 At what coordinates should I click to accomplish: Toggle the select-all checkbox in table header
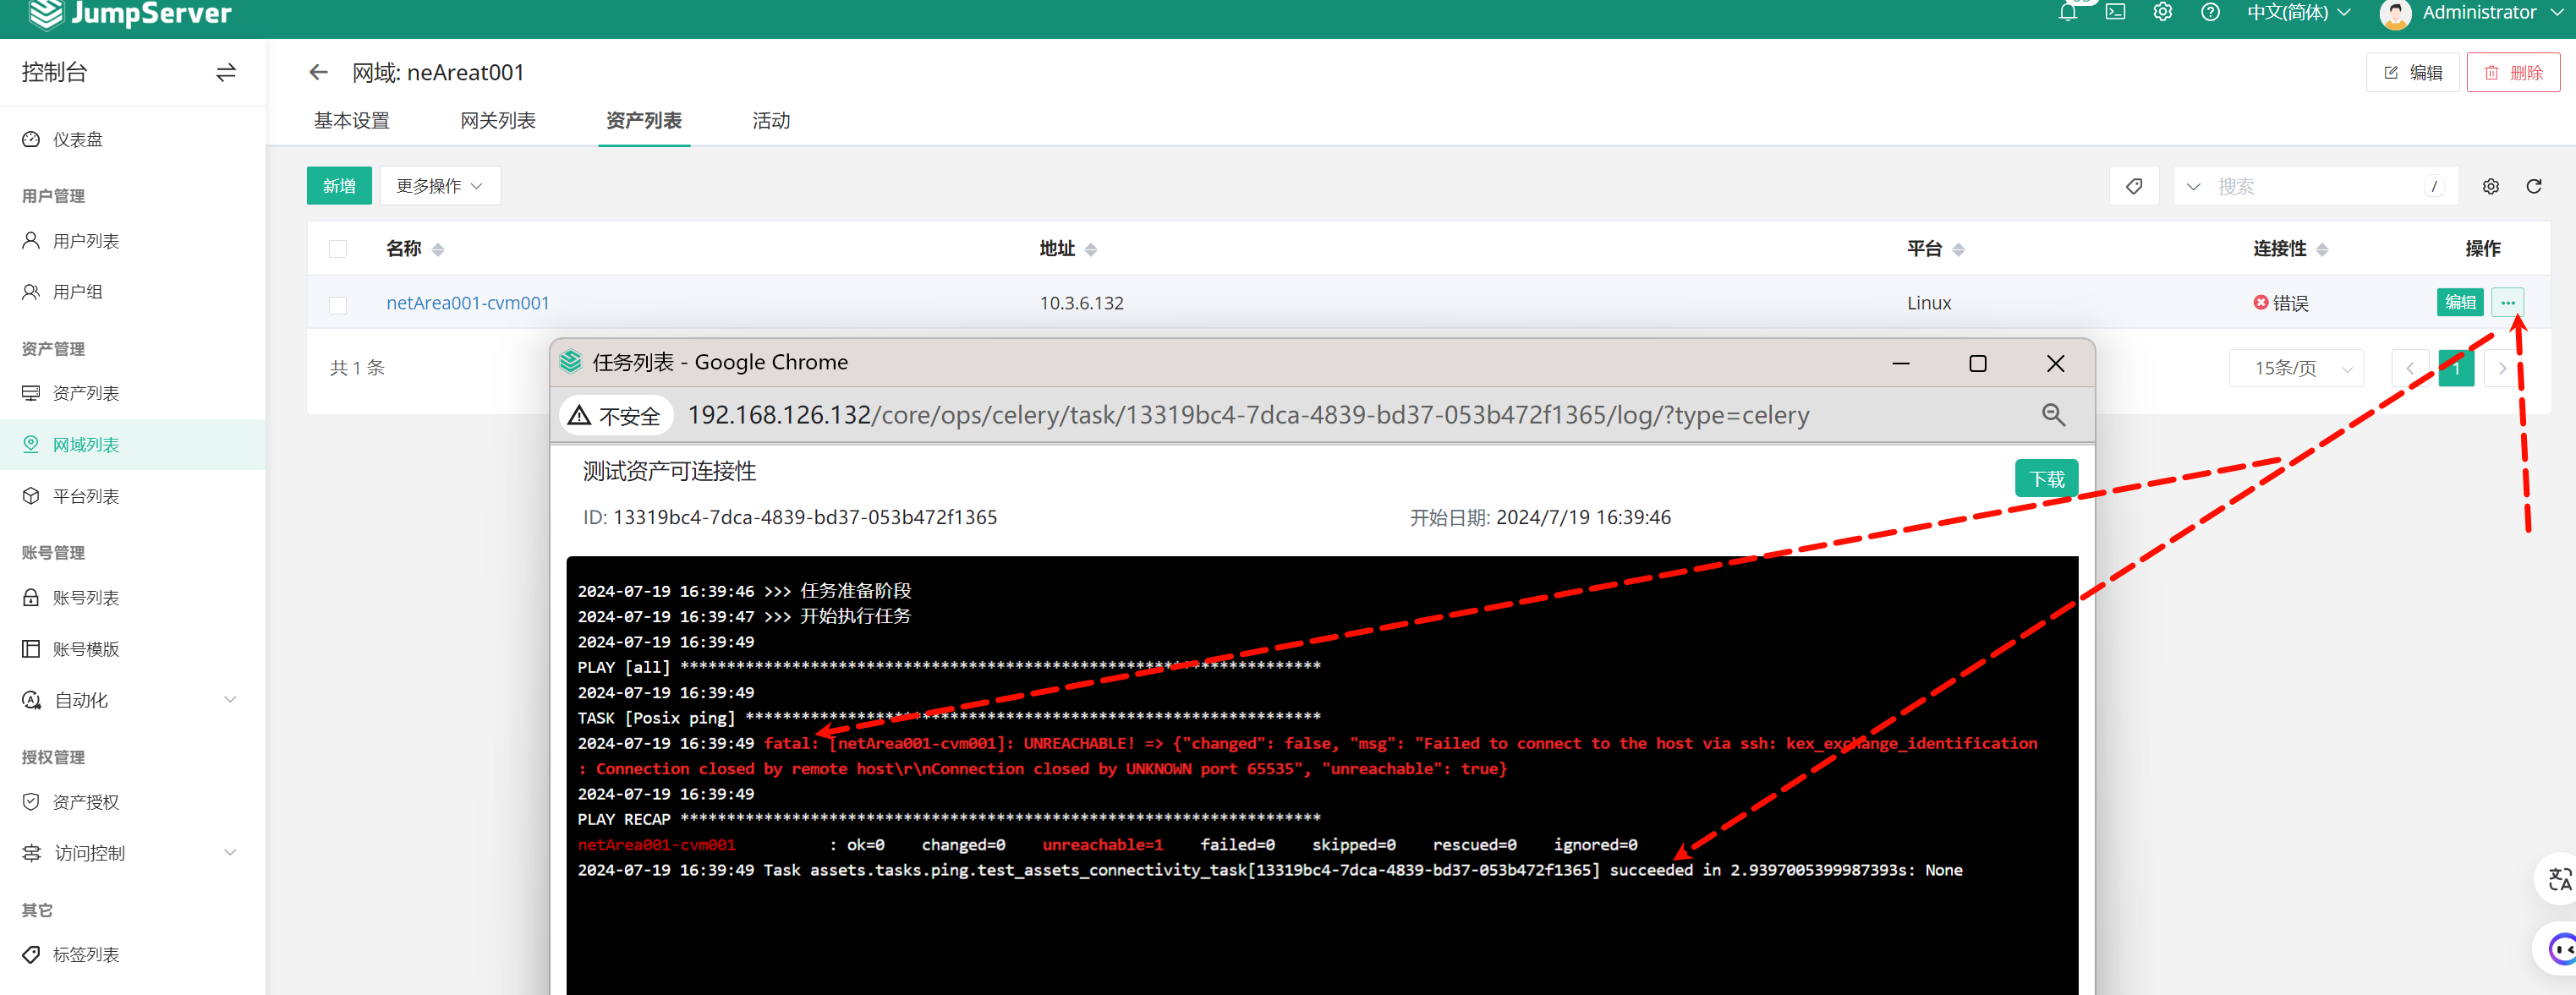338,249
